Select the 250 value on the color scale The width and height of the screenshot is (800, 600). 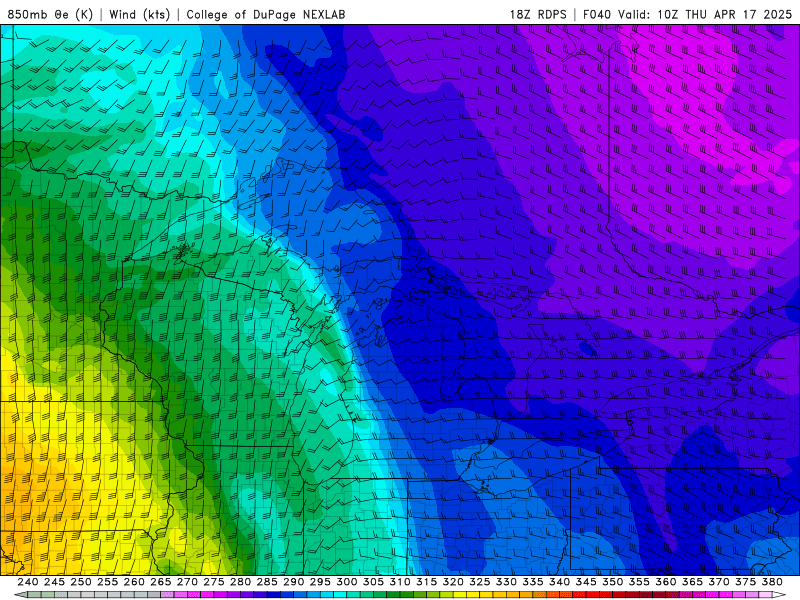[x=81, y=582]
